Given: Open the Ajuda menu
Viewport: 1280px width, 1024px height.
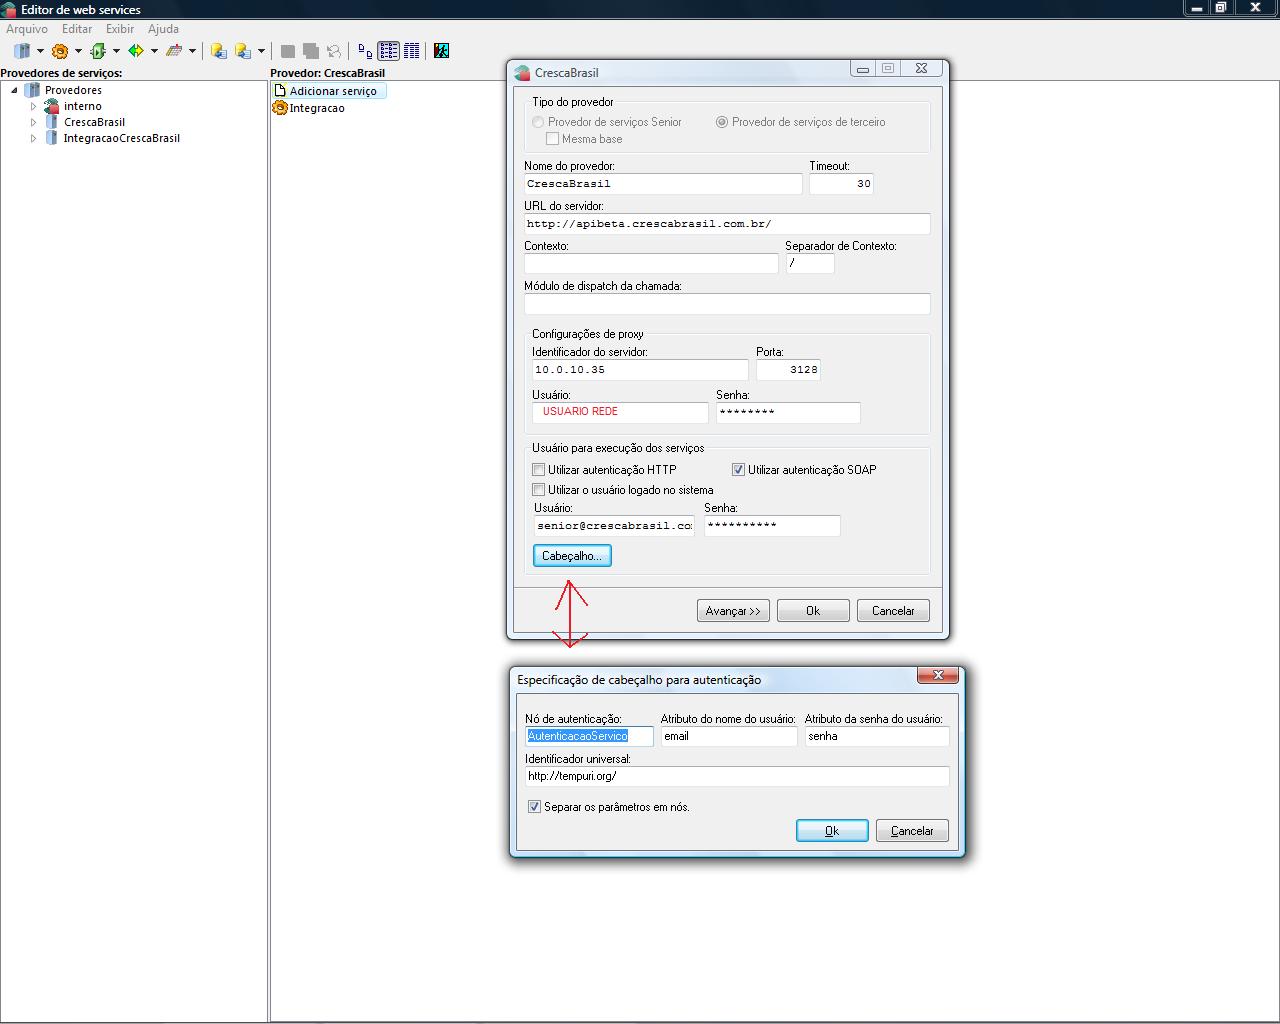Looking at the screenshot, I should 163,29.
